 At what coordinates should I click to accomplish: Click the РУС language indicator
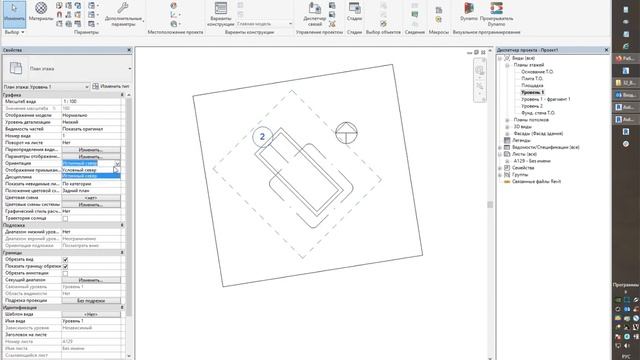click(626, 356)
